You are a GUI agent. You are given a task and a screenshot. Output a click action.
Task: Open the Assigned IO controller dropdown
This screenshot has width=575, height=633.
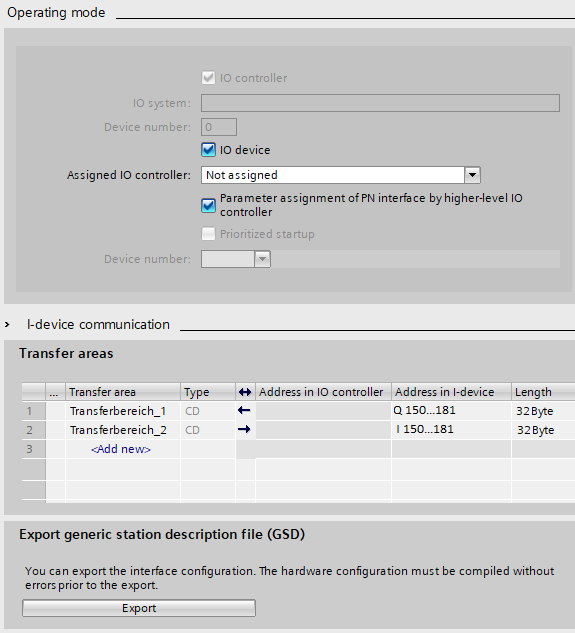click(472, 175)
